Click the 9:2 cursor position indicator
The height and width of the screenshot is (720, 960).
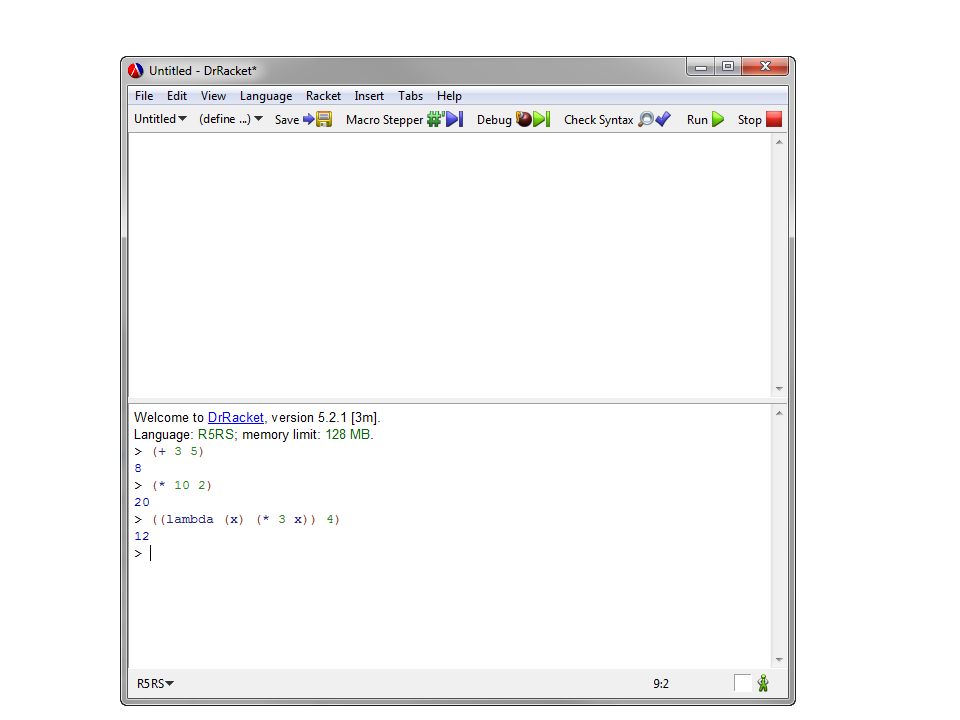661,683
